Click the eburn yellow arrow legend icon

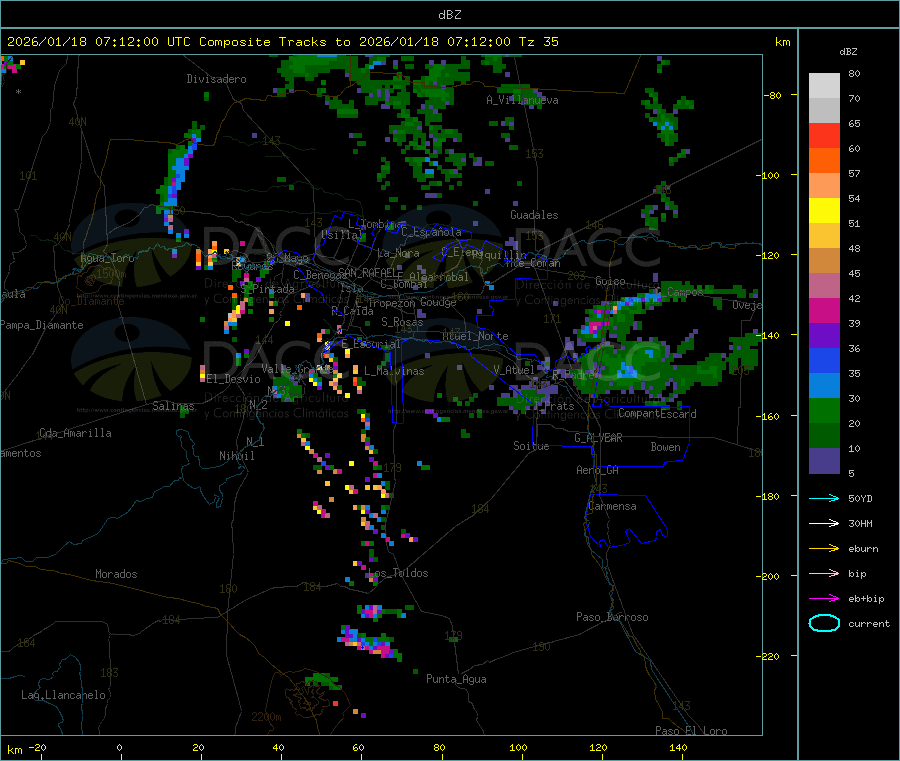coord(824,549)
